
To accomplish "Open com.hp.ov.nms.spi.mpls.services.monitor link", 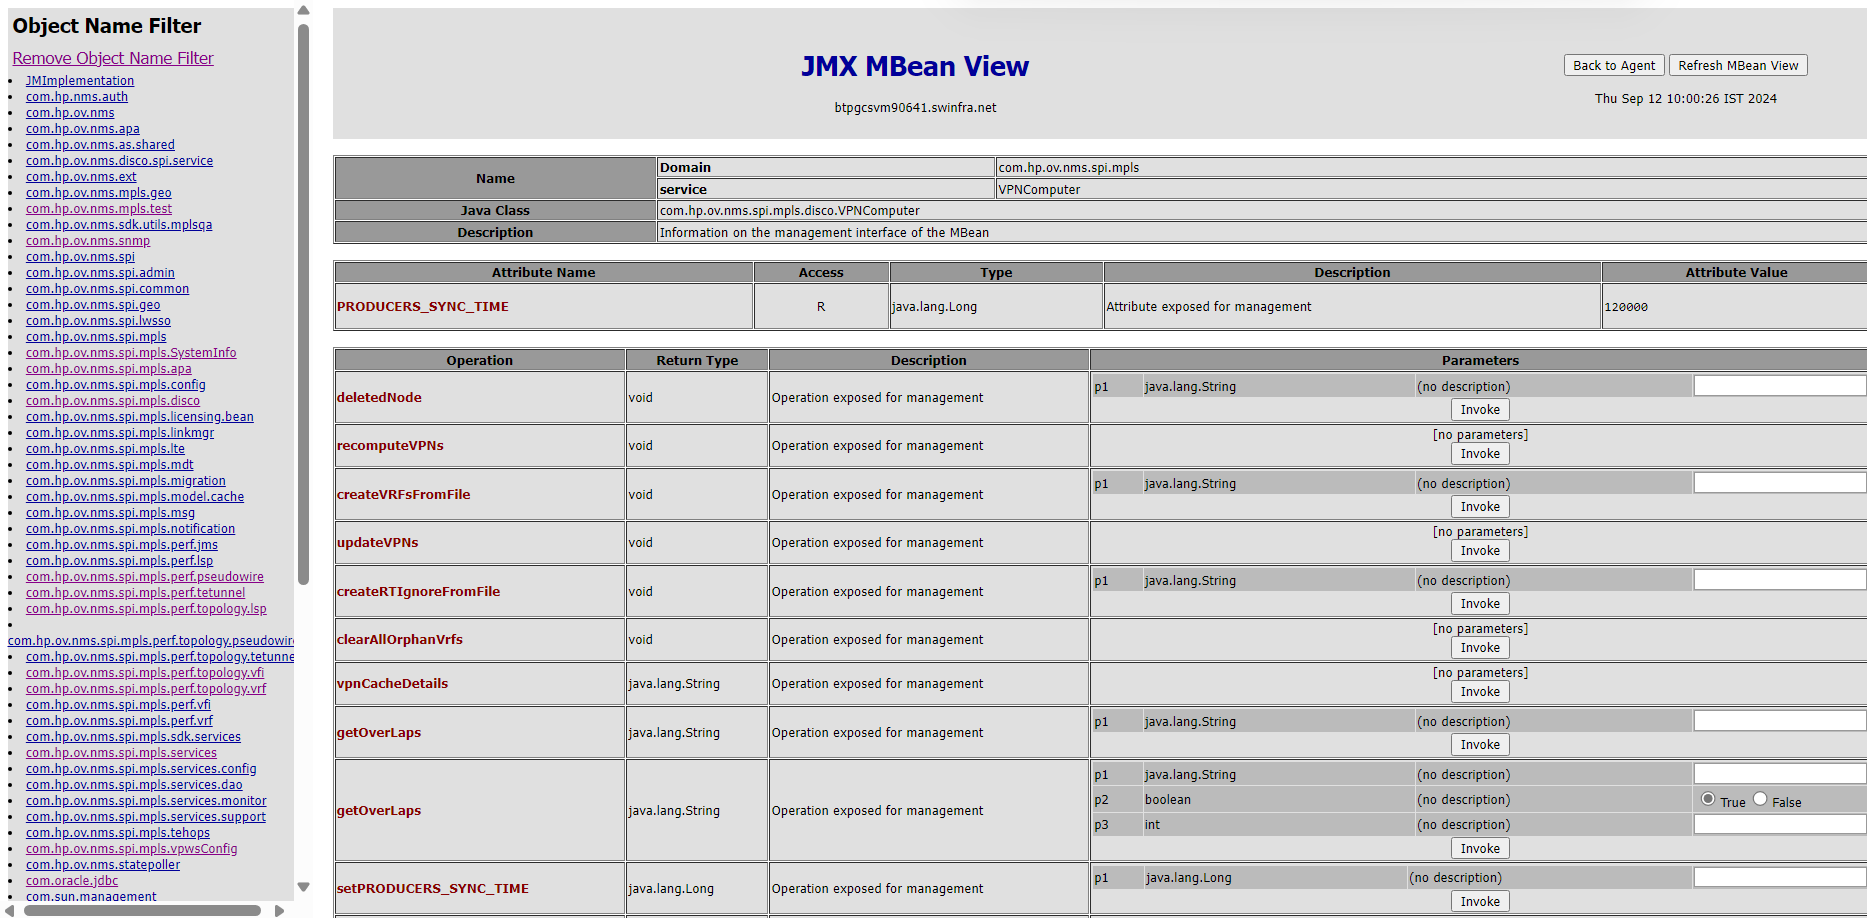I will (x=146, y=801).
